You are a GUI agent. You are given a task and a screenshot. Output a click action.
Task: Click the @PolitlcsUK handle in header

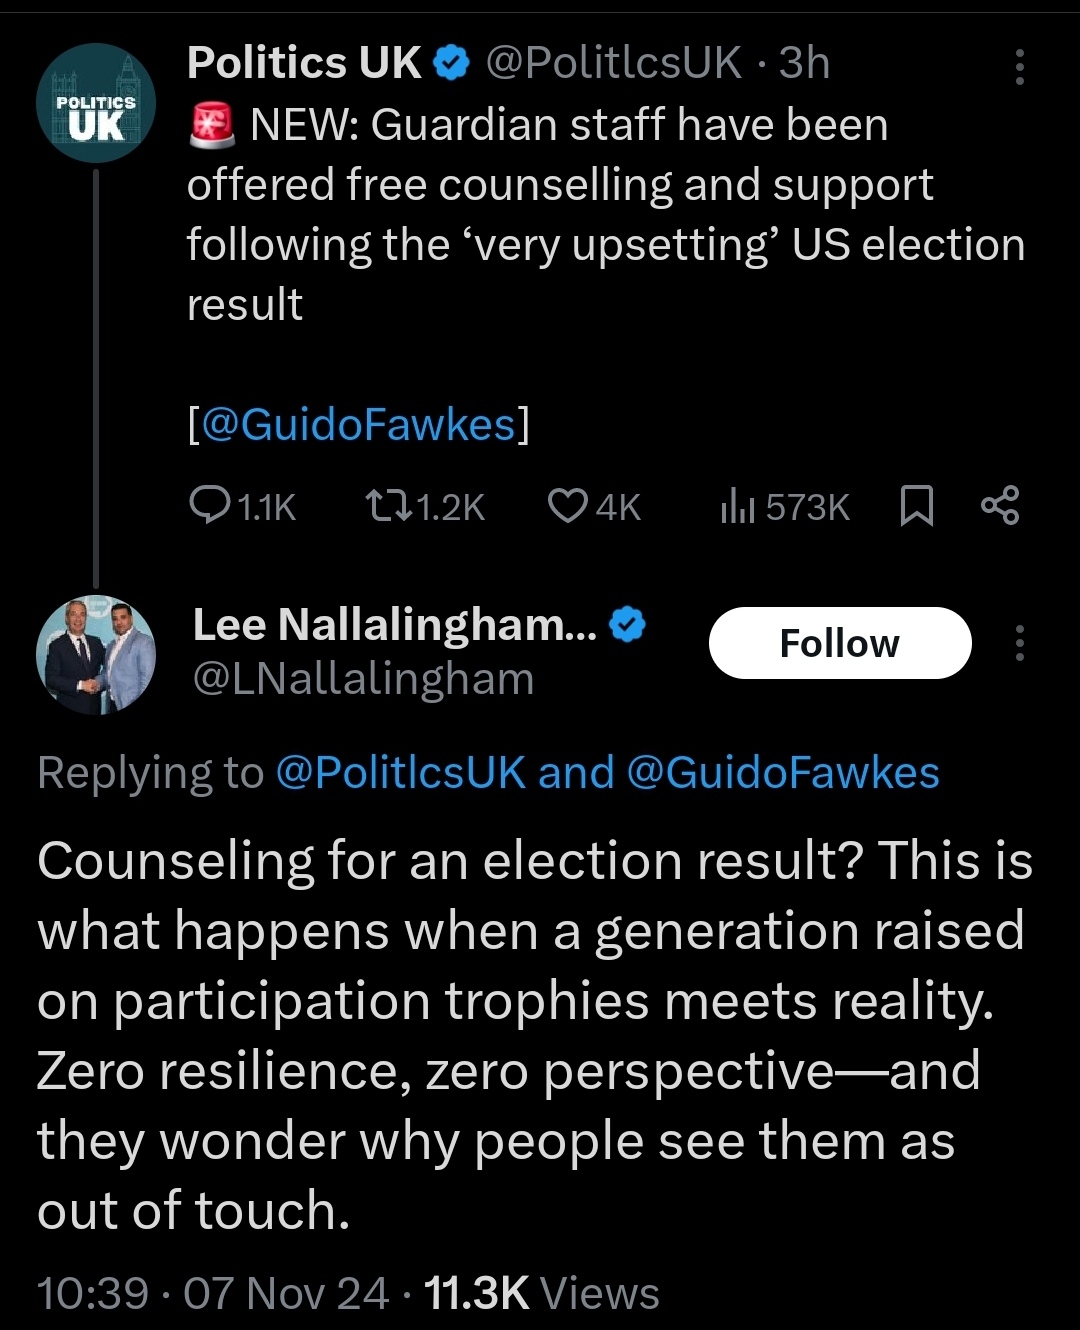(x=613, y=63)
